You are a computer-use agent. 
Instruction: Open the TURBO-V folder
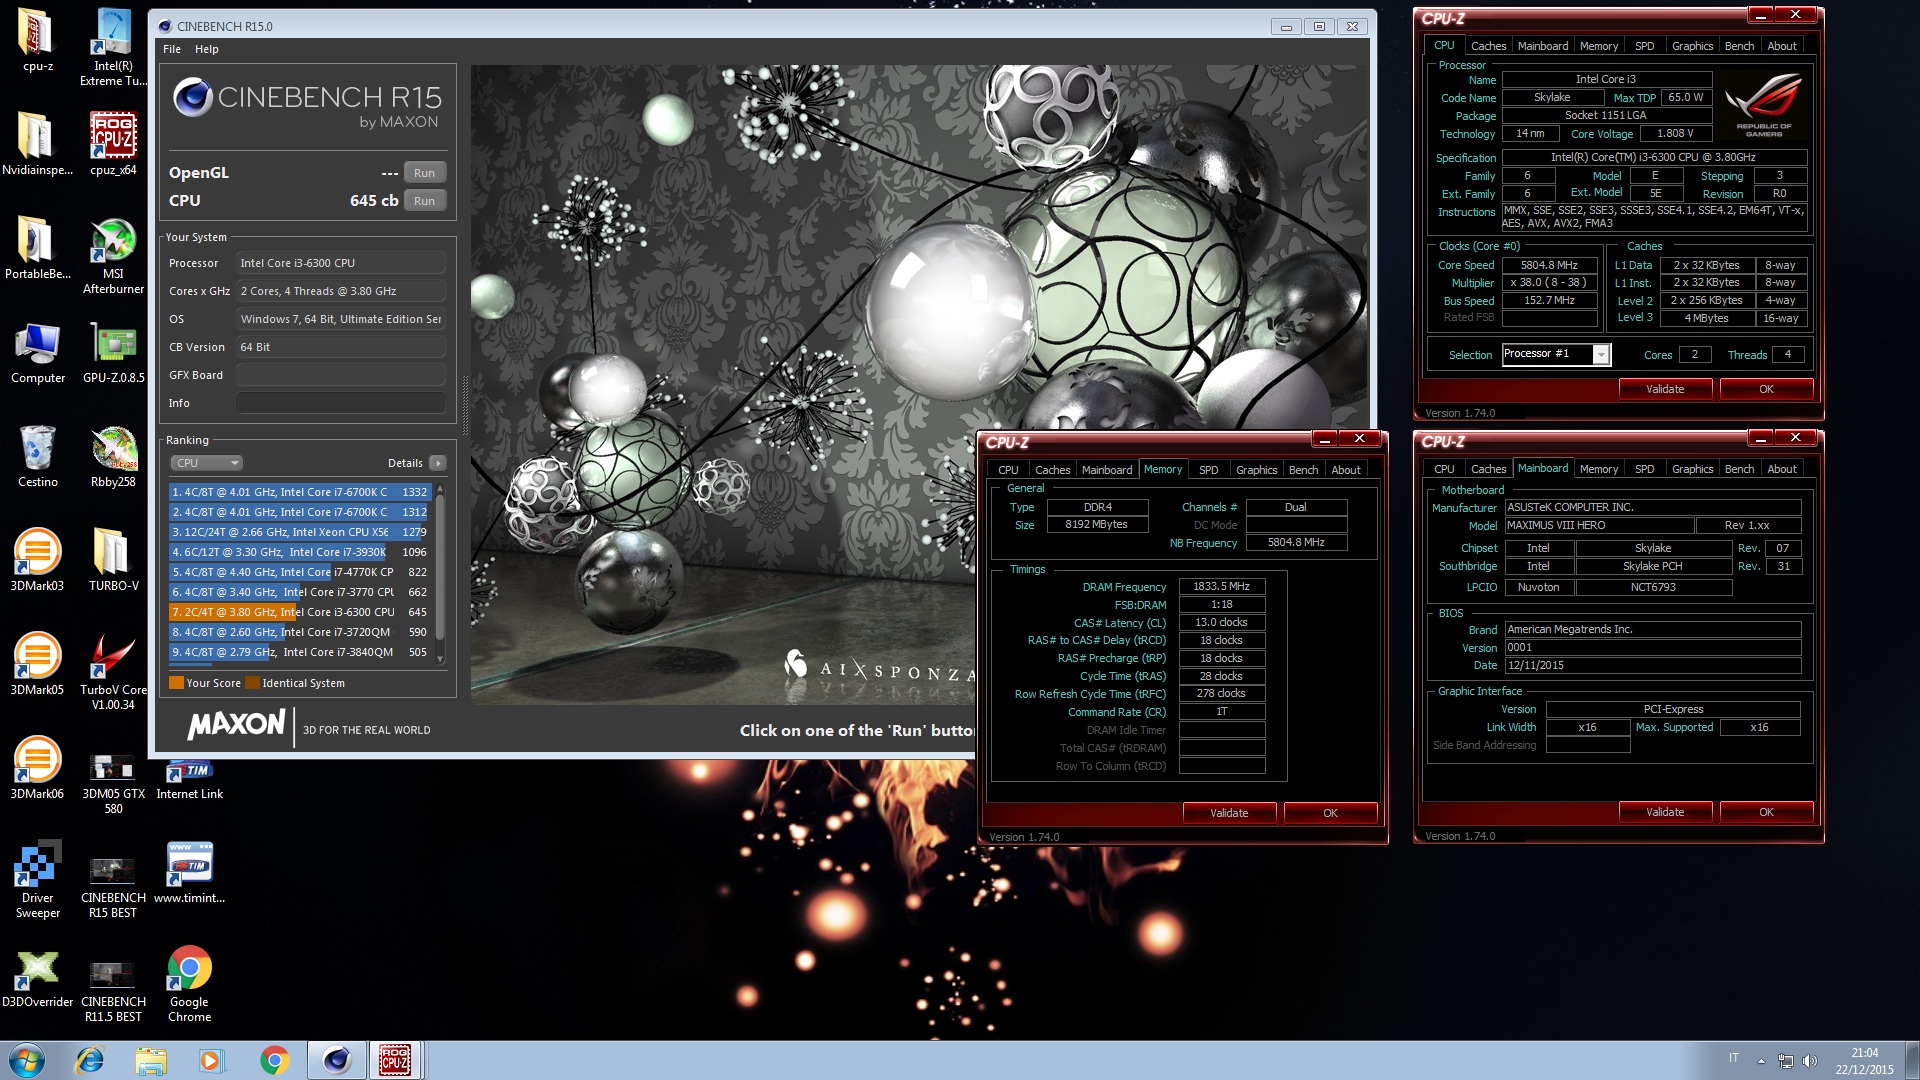[113, 560]
